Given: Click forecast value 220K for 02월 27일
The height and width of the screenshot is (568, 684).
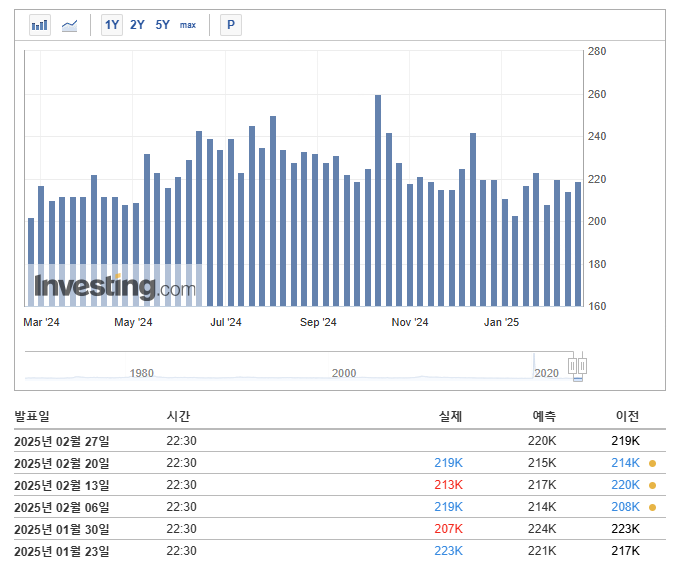Looking at the screenshot, I should click(x=542, y=441).
